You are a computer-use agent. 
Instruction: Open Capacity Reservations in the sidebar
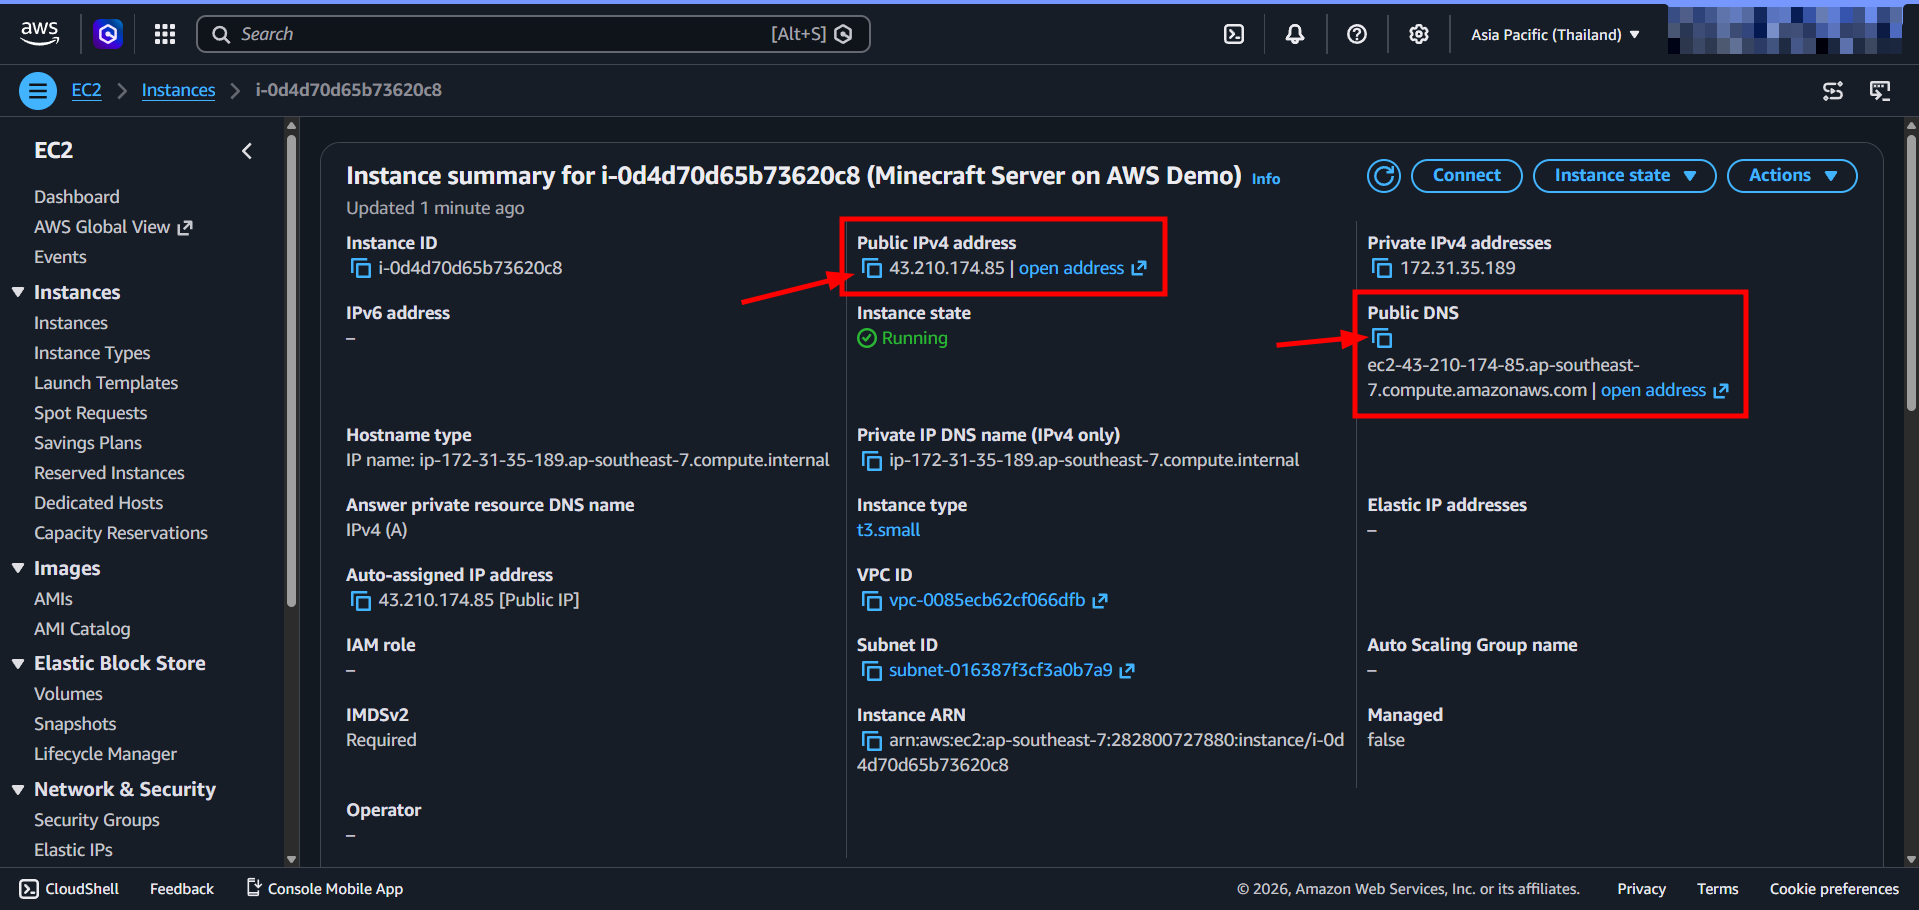(121, 533)
